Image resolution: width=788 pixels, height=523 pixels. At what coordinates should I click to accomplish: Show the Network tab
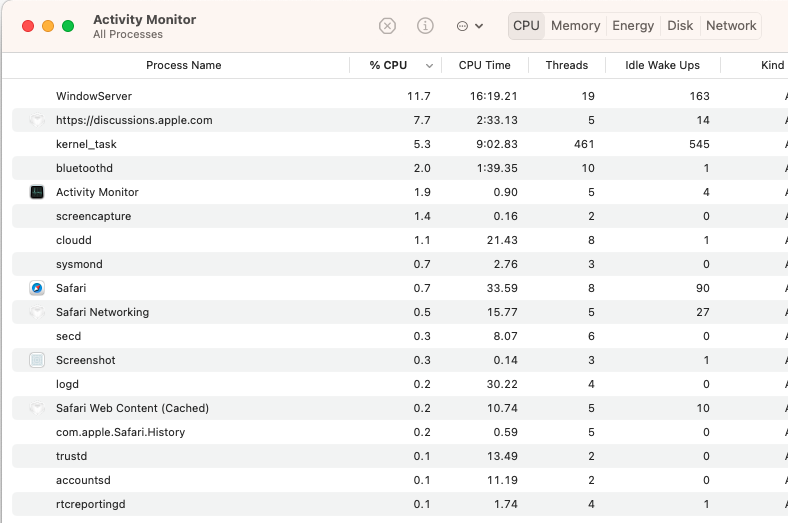[x=731, y=26]
